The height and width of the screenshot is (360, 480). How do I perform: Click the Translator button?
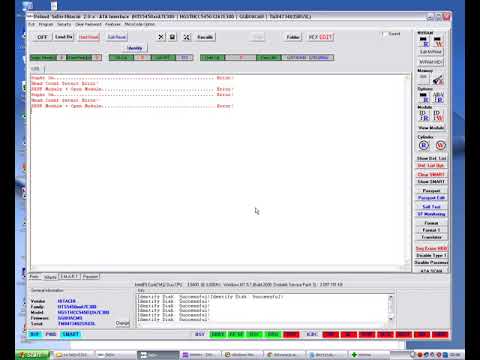click(432, 237)
